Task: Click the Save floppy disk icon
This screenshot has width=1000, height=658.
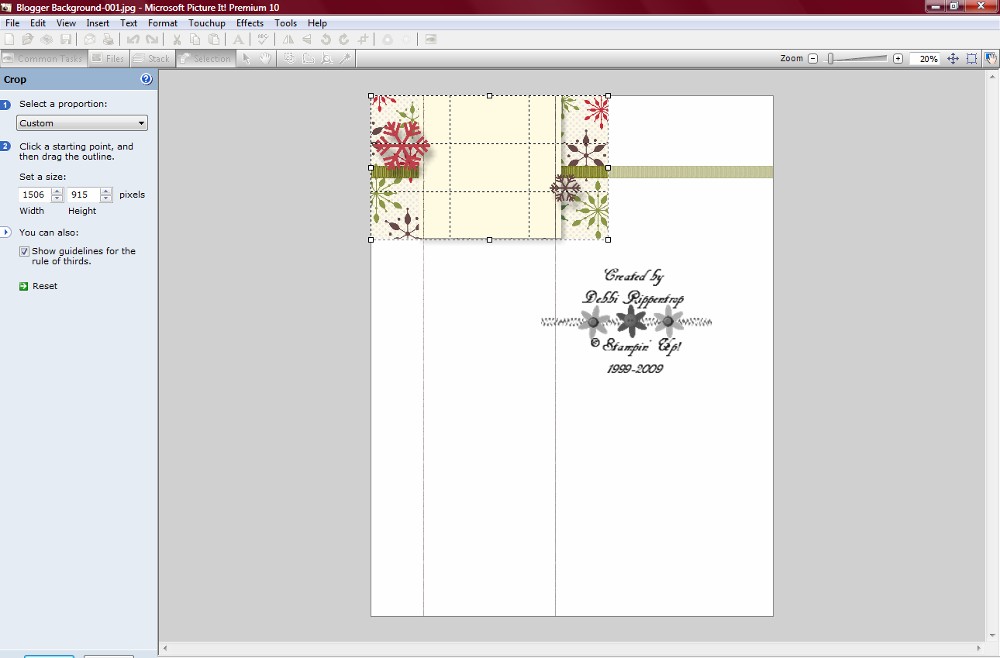Action: 66,40
